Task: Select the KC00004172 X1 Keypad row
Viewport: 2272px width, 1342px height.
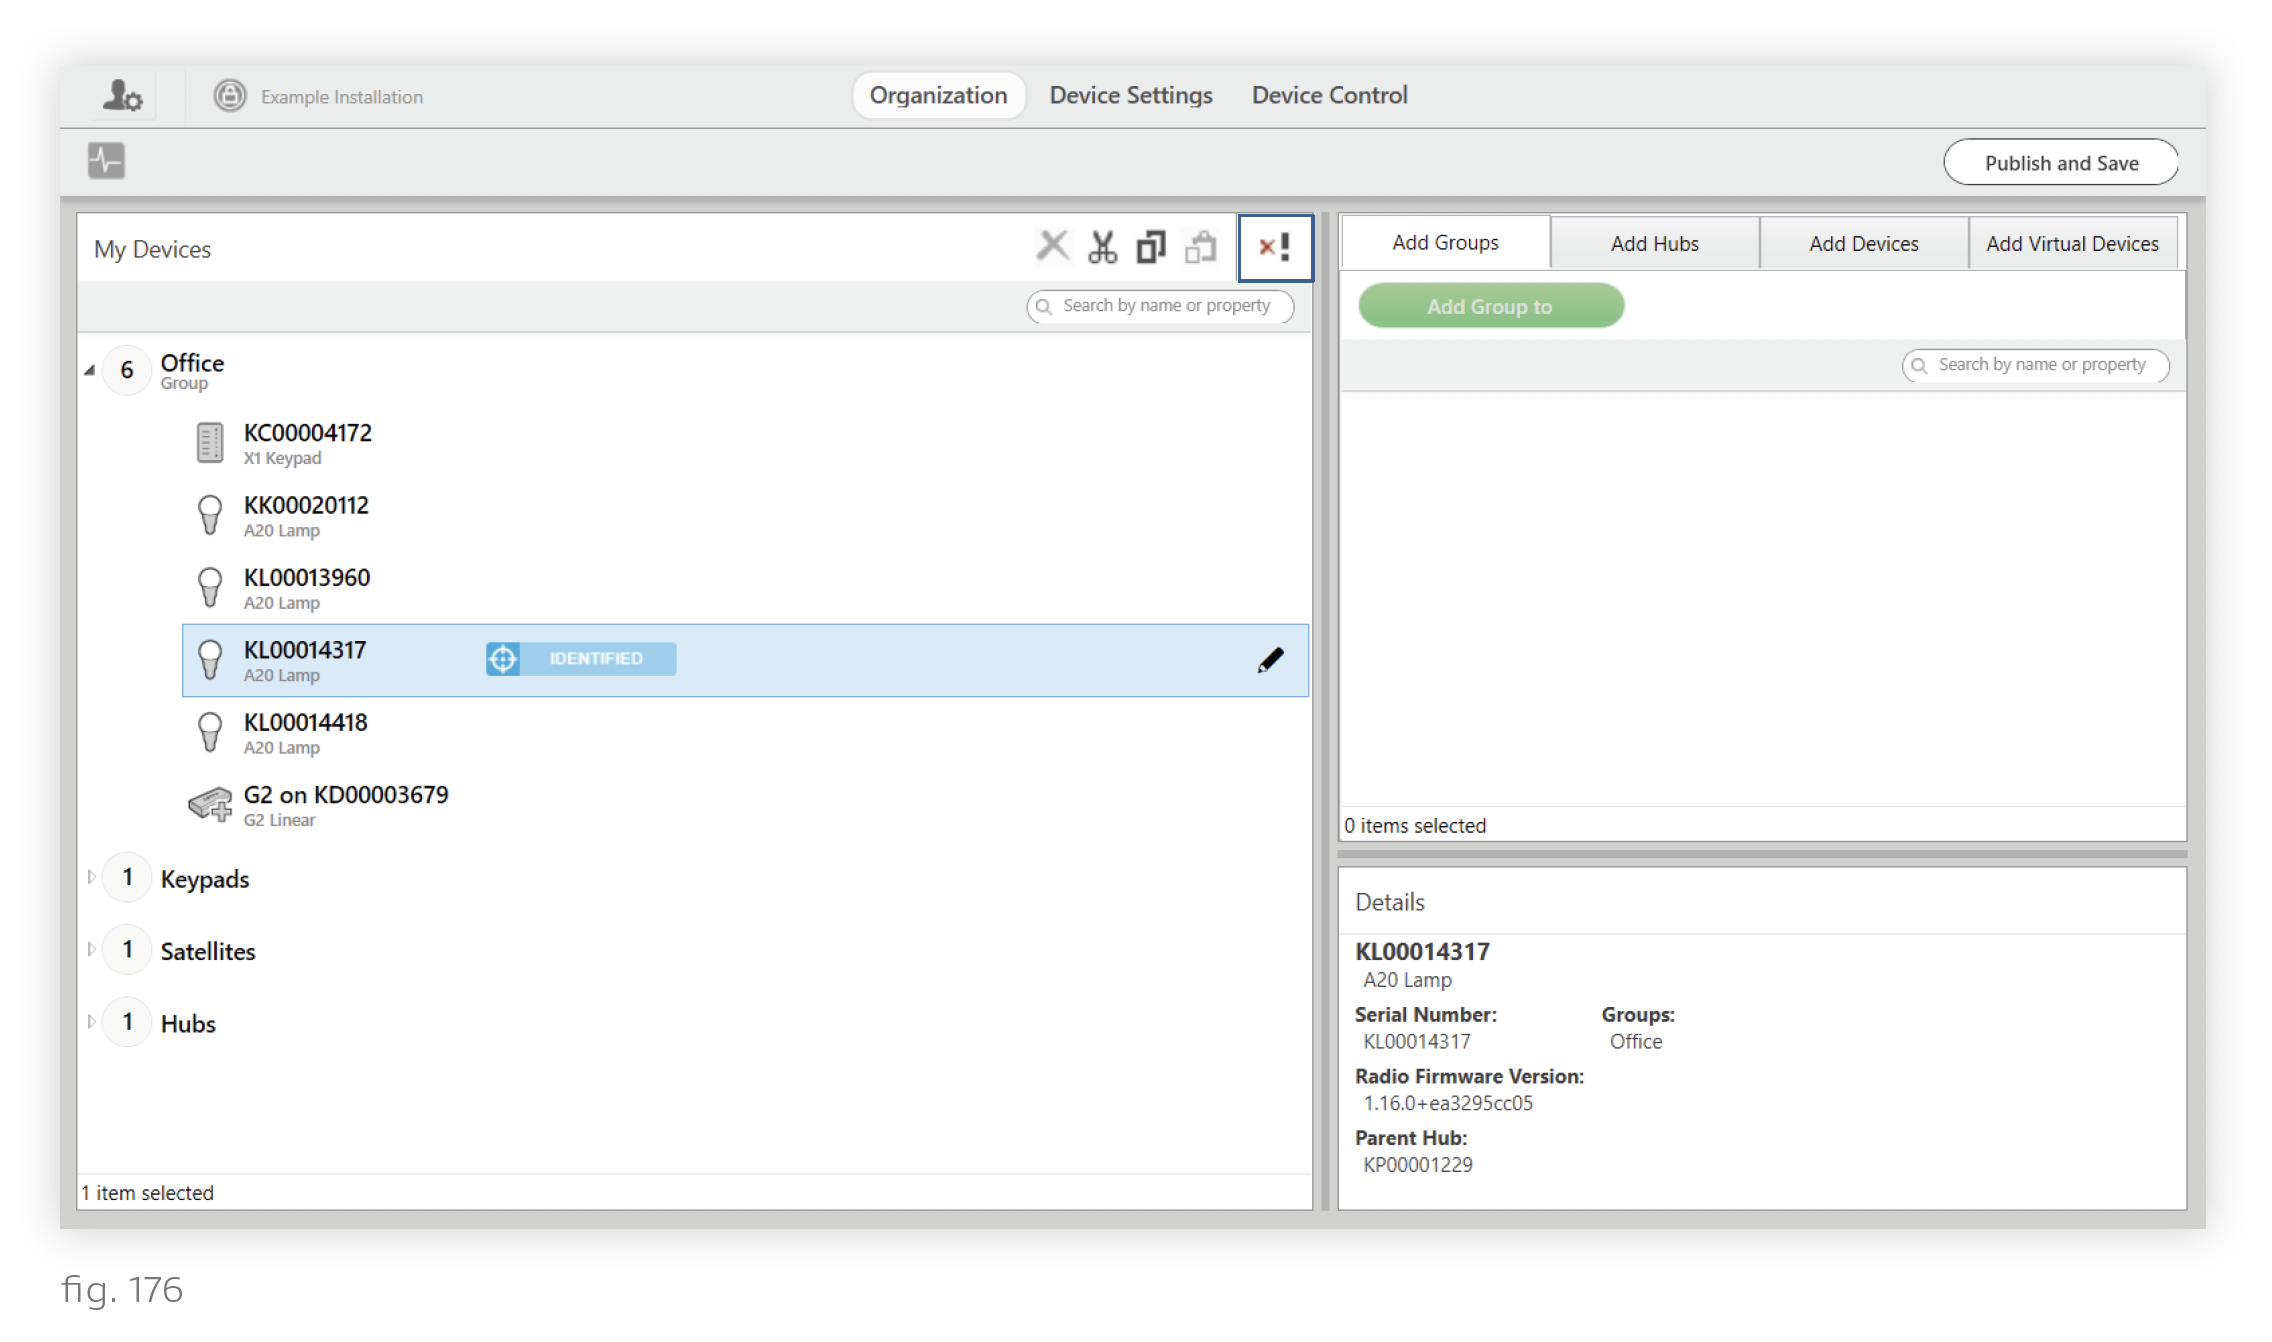Action: point(745,443)
